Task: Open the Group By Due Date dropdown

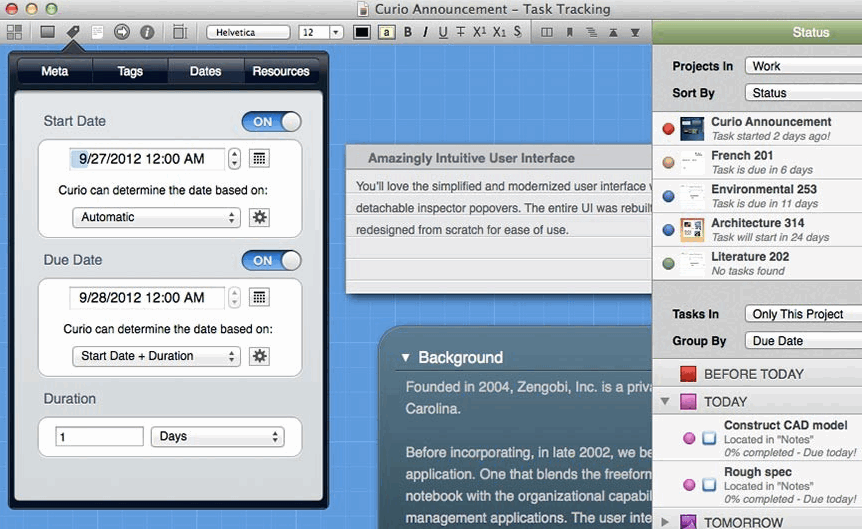Action: click(803, 341)
